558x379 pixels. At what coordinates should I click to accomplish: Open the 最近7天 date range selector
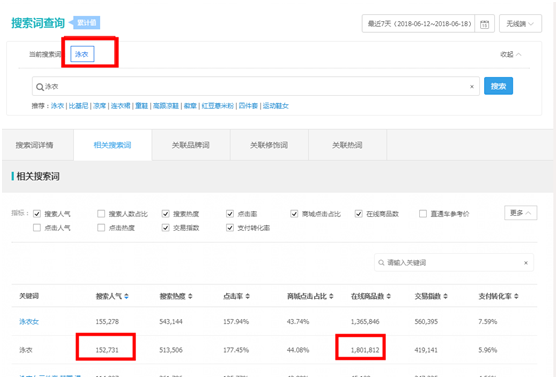pyautogui.click(x=418, y=24)
